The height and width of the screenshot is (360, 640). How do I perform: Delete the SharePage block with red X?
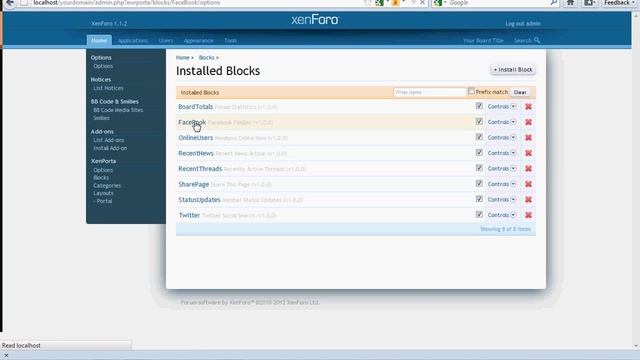[528, 184]
